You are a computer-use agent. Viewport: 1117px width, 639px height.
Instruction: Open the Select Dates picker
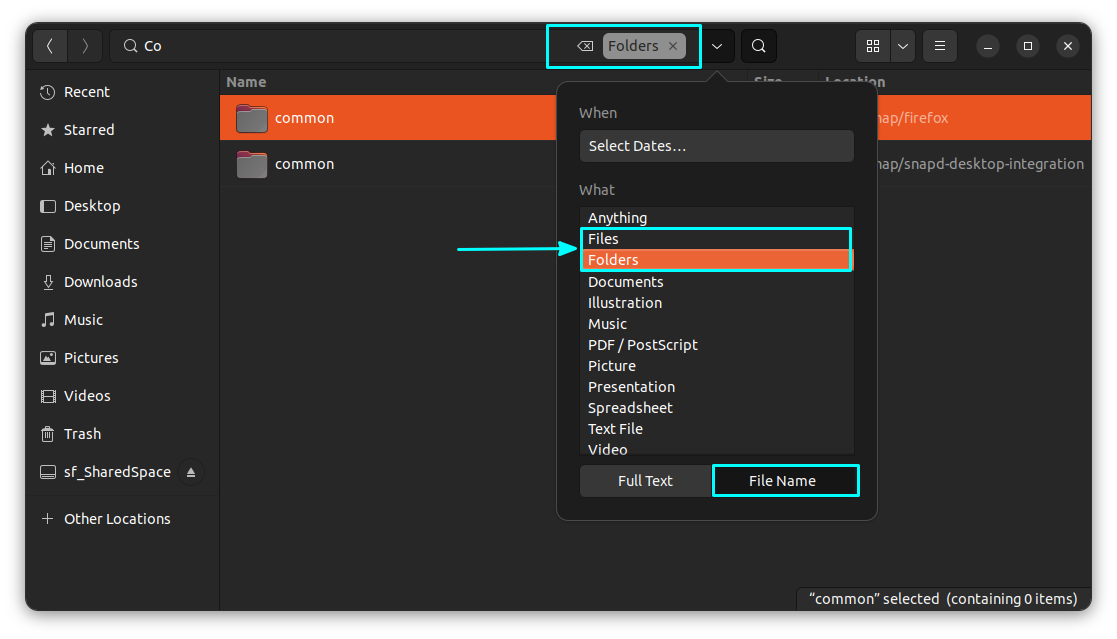pos(716,145)
